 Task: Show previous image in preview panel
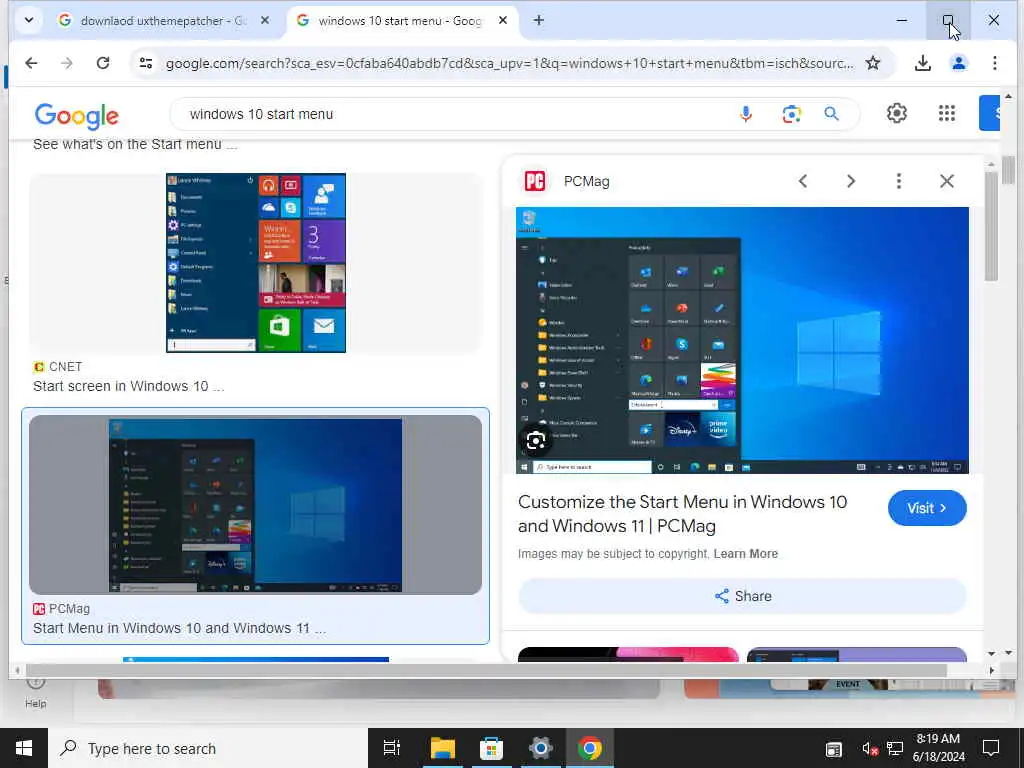tap(803, 181)
